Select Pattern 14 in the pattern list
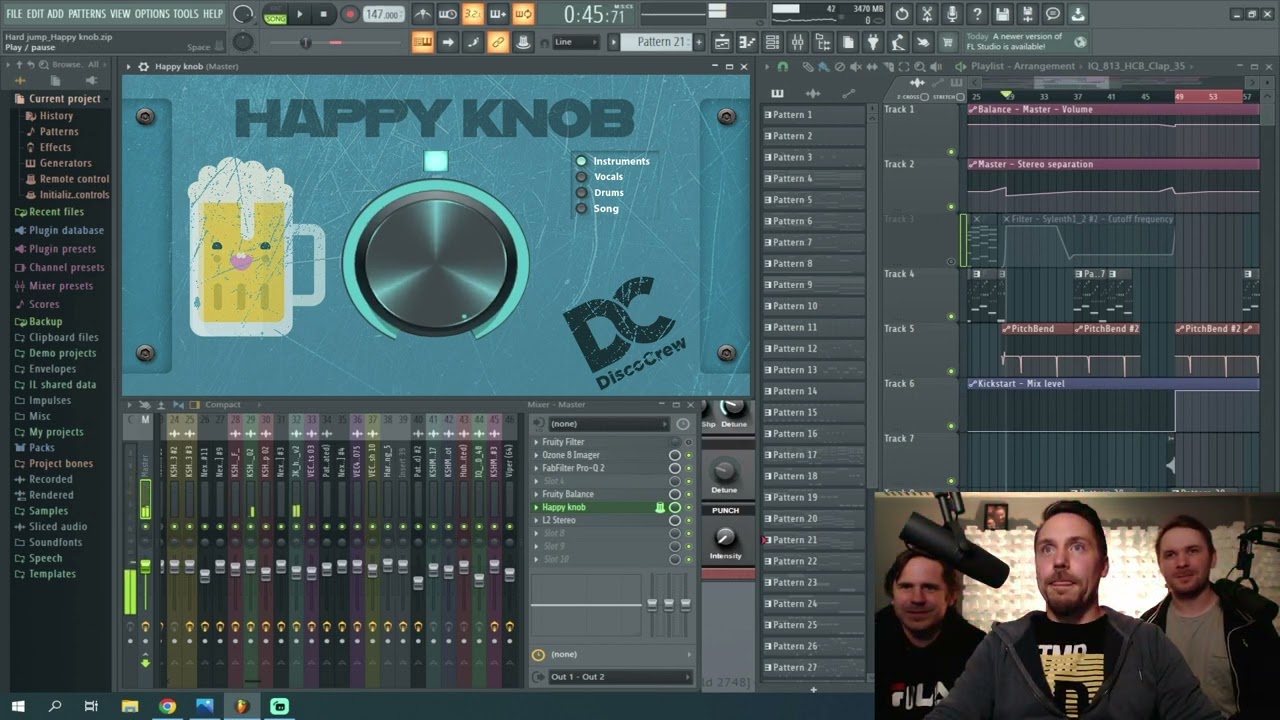 click(x=813, y=391)
